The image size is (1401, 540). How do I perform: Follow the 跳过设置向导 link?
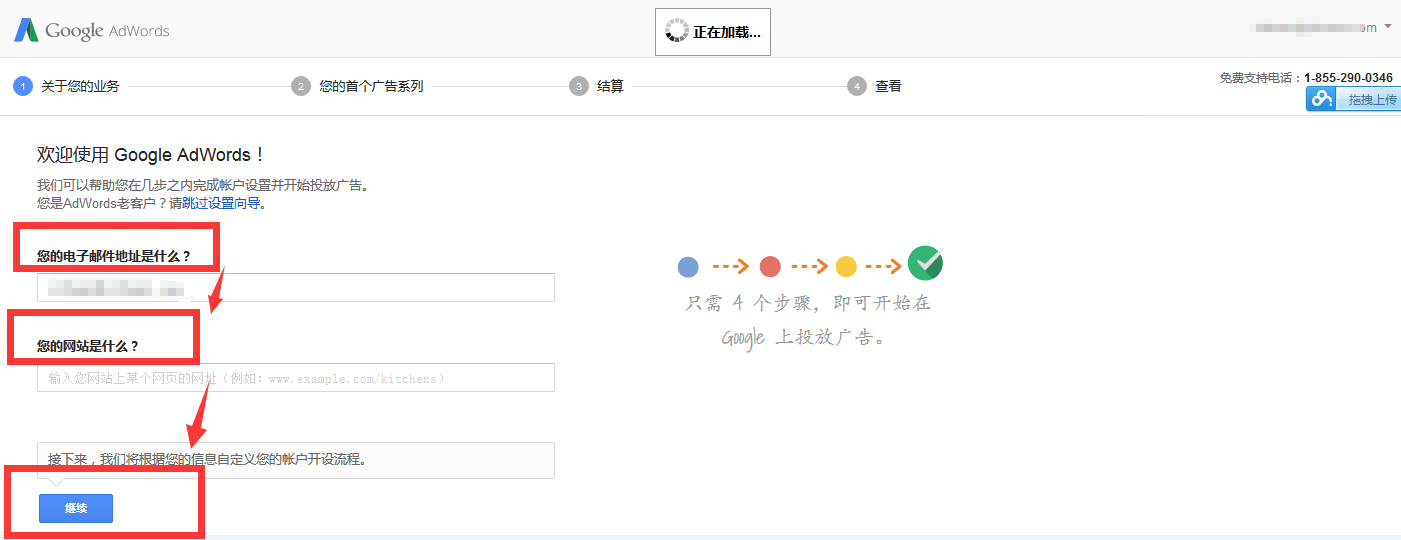point(221,203)
